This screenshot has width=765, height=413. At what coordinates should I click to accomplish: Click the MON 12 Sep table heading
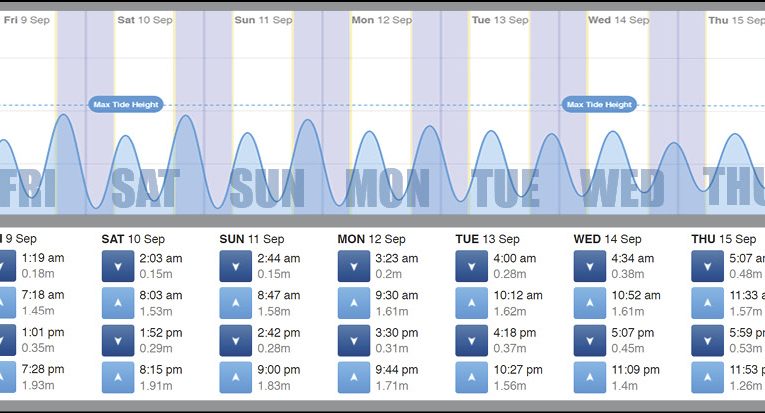click(x=372, y=240)
